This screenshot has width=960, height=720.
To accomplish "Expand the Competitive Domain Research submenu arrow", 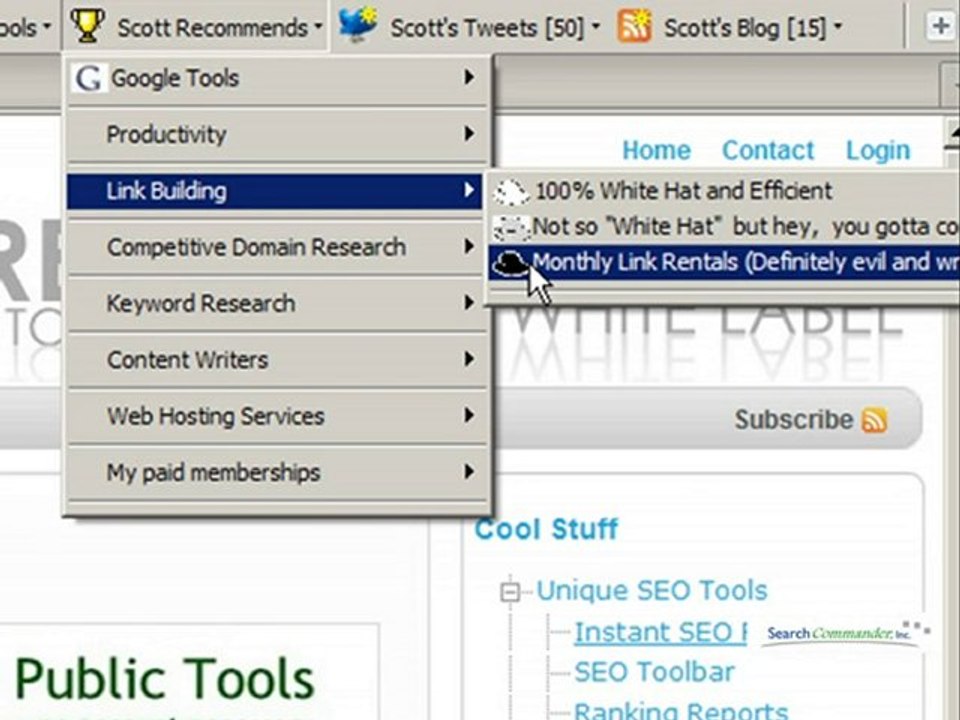I will (469, 246).
